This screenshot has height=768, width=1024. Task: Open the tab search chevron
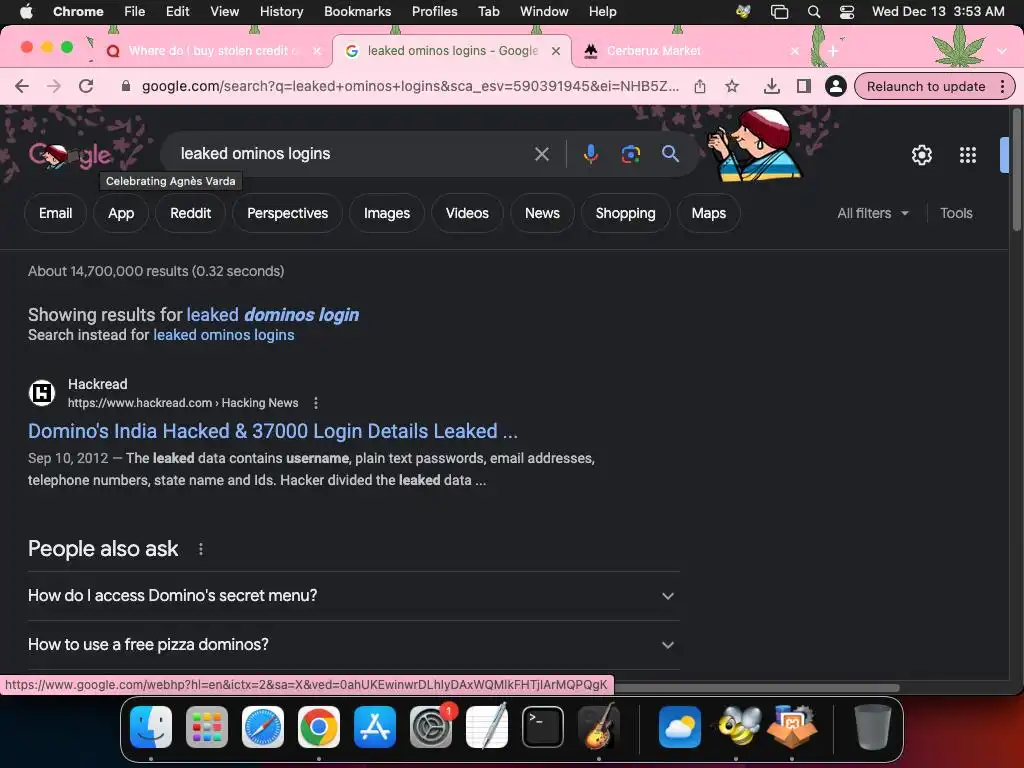pos(1002,51)
